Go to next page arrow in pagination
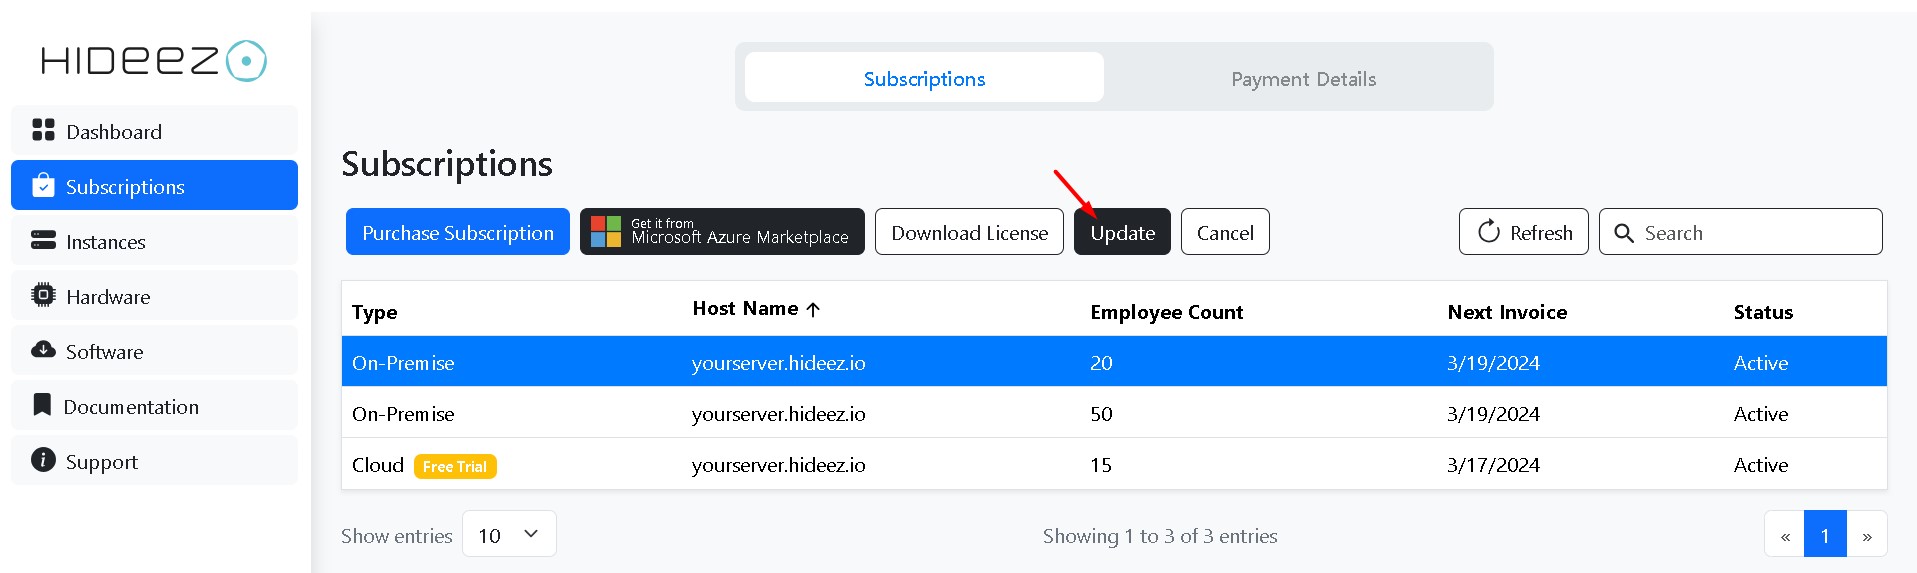 coord(1867,535)
